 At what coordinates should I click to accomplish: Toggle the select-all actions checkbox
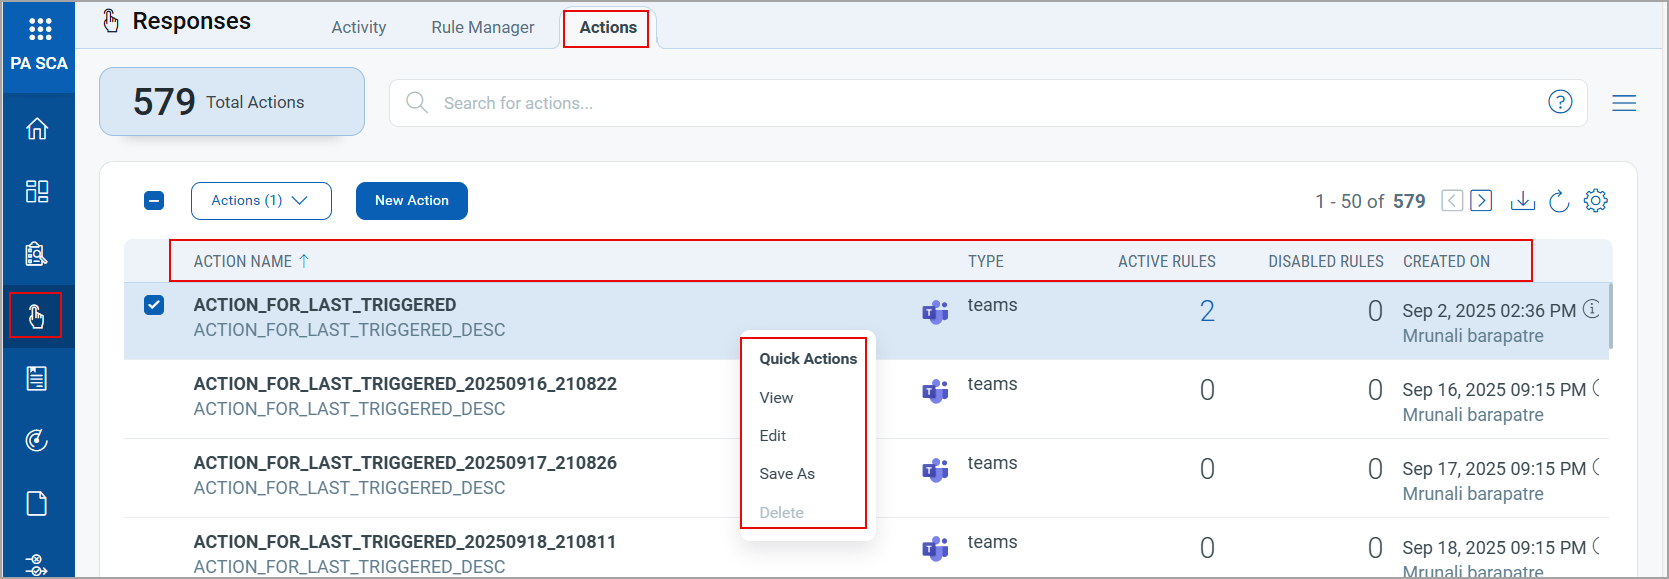[x=154, y=201]
